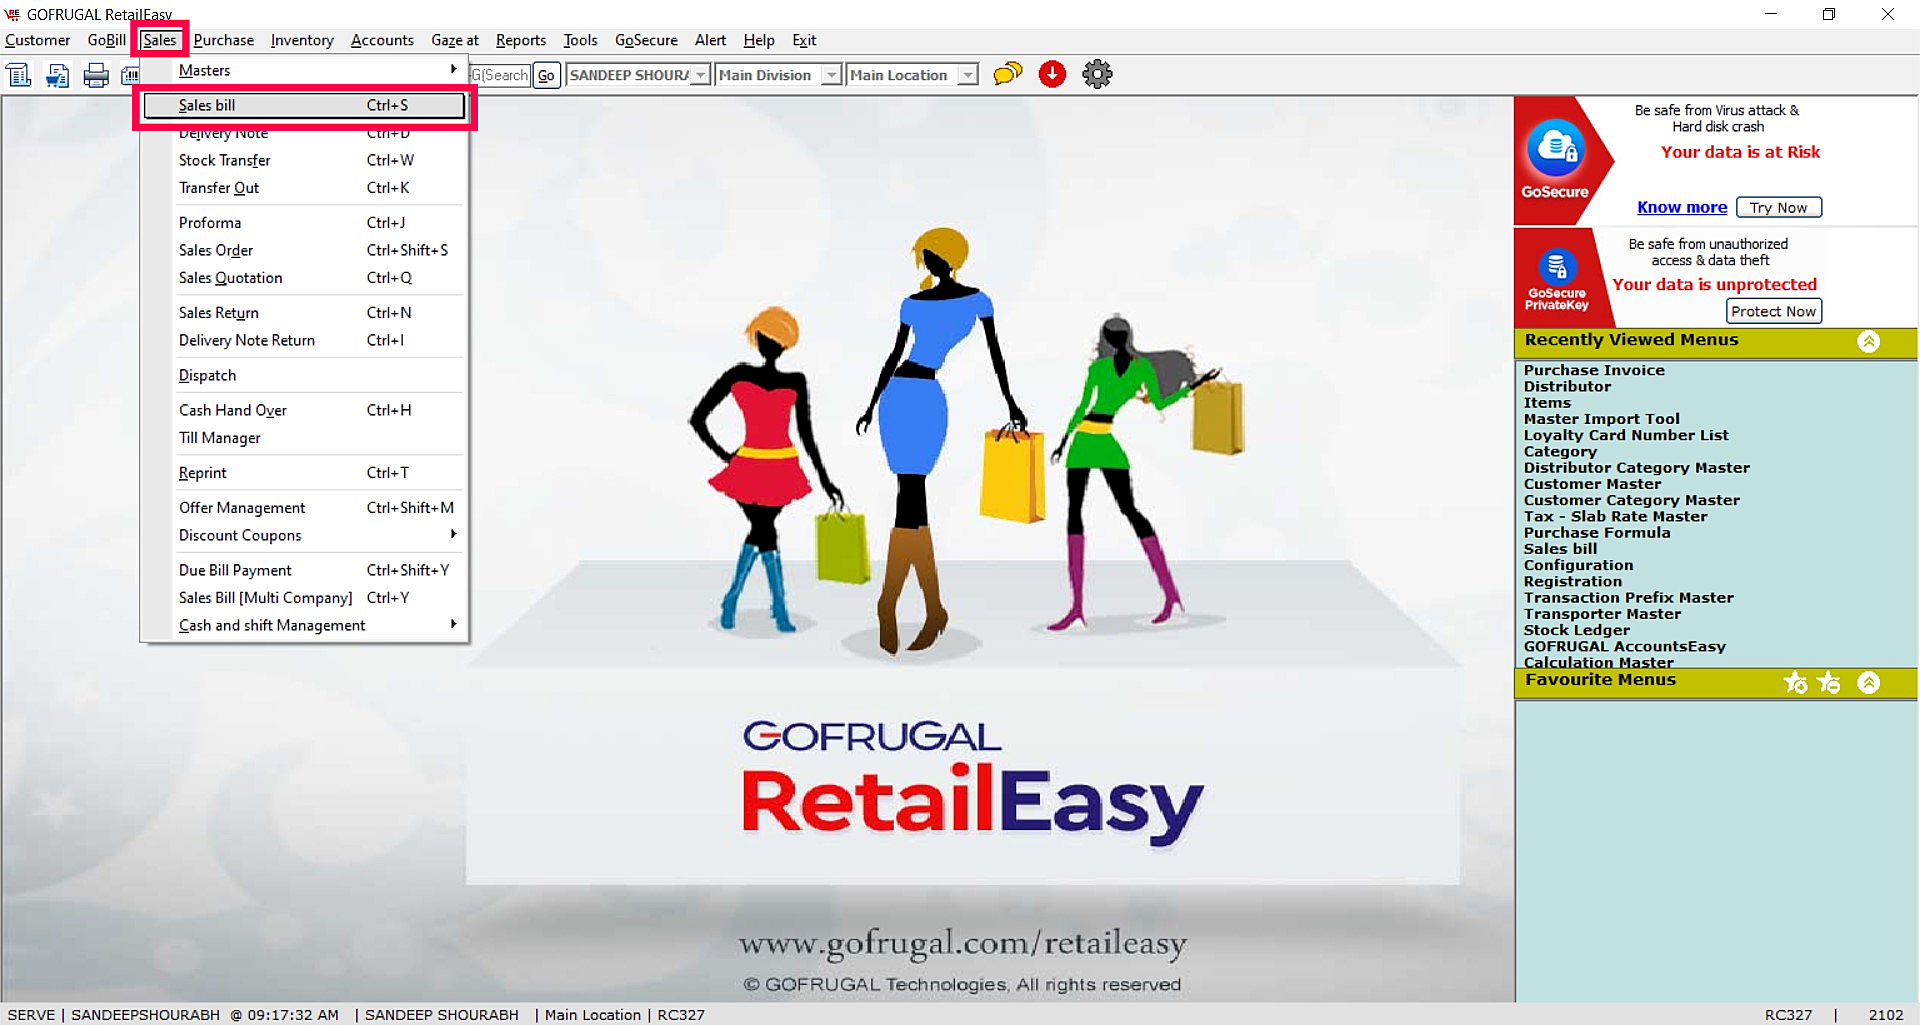Select Proforma in the Sales menu
The height and width of the screenshot is (1025, 1920).
(x=304, y=223)
